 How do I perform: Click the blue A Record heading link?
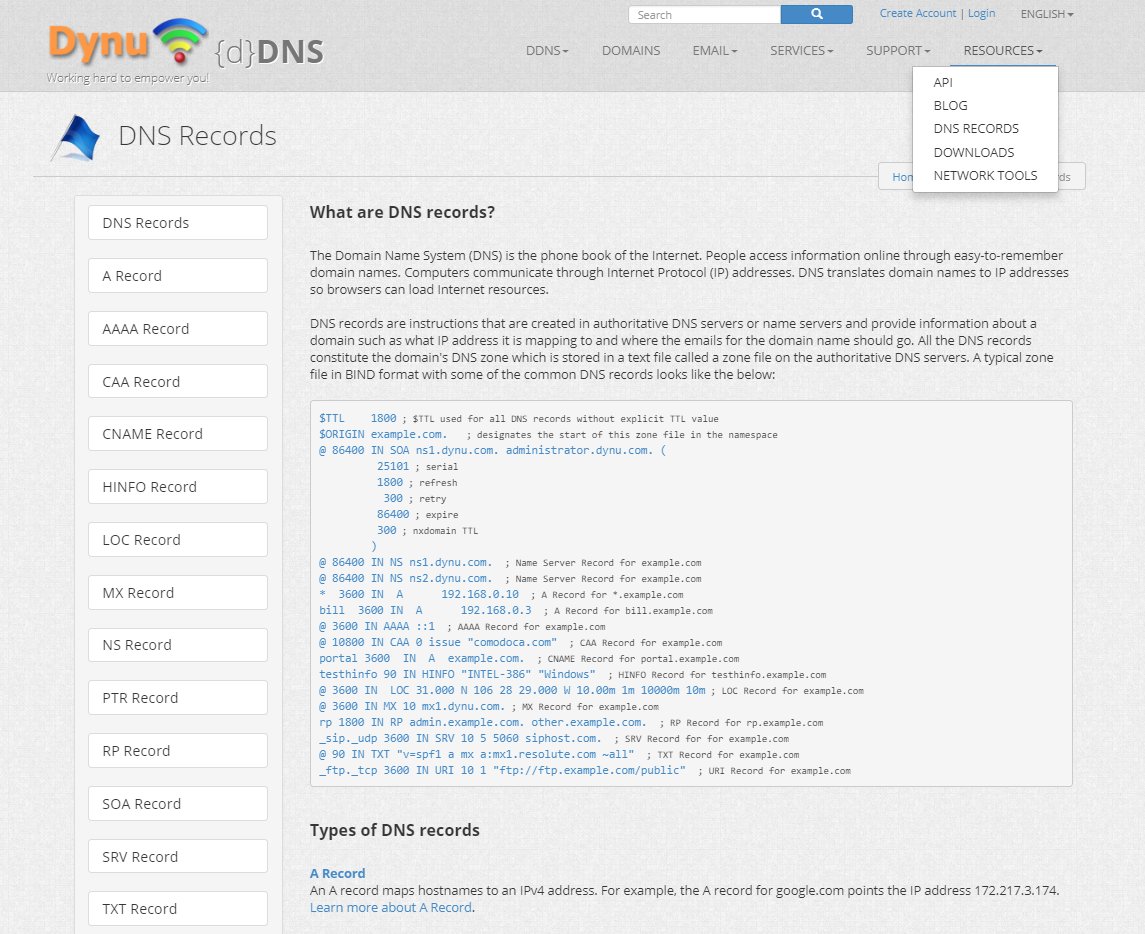point(337,873)
